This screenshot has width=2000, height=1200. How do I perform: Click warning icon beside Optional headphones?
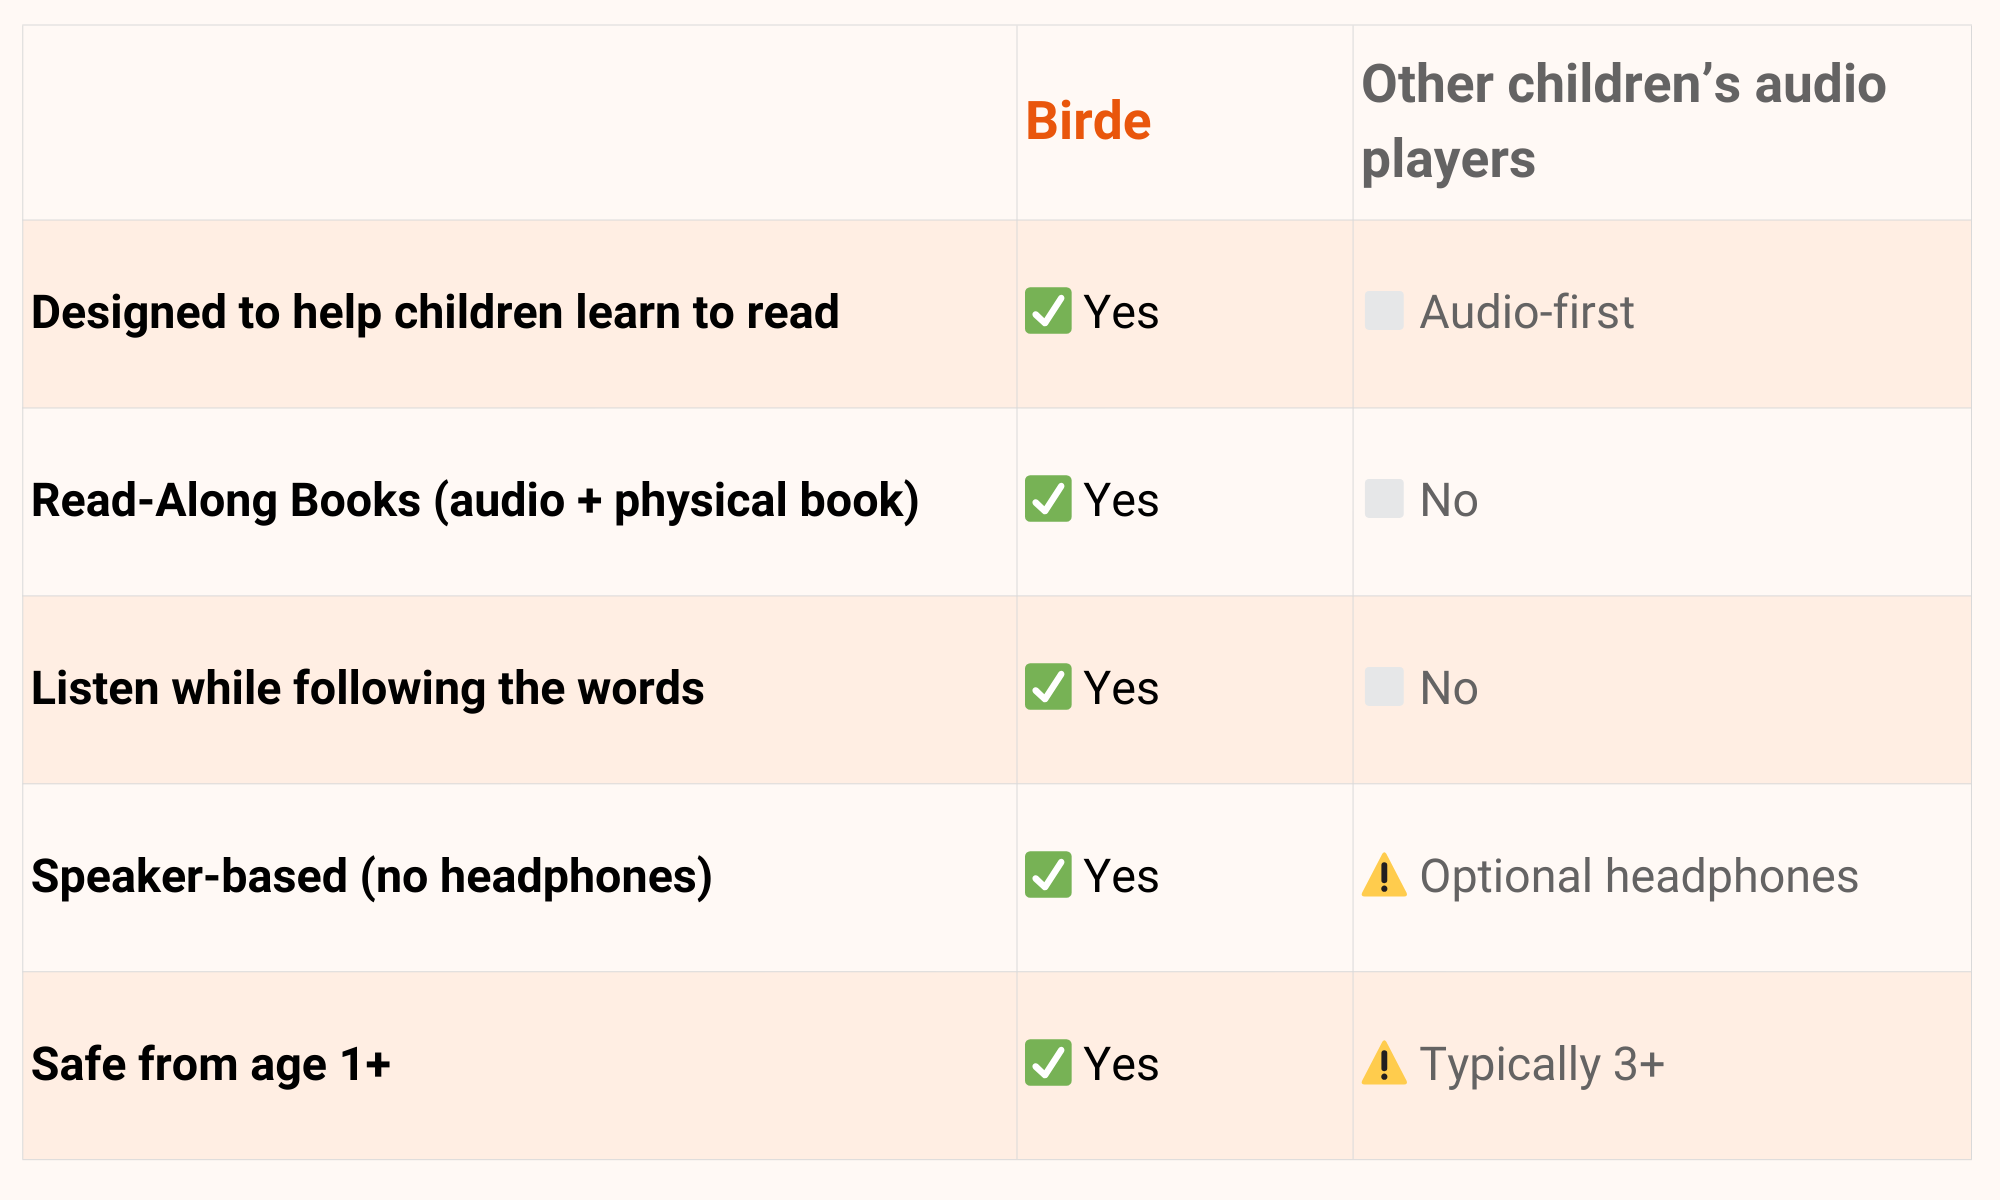(1384, 876)
